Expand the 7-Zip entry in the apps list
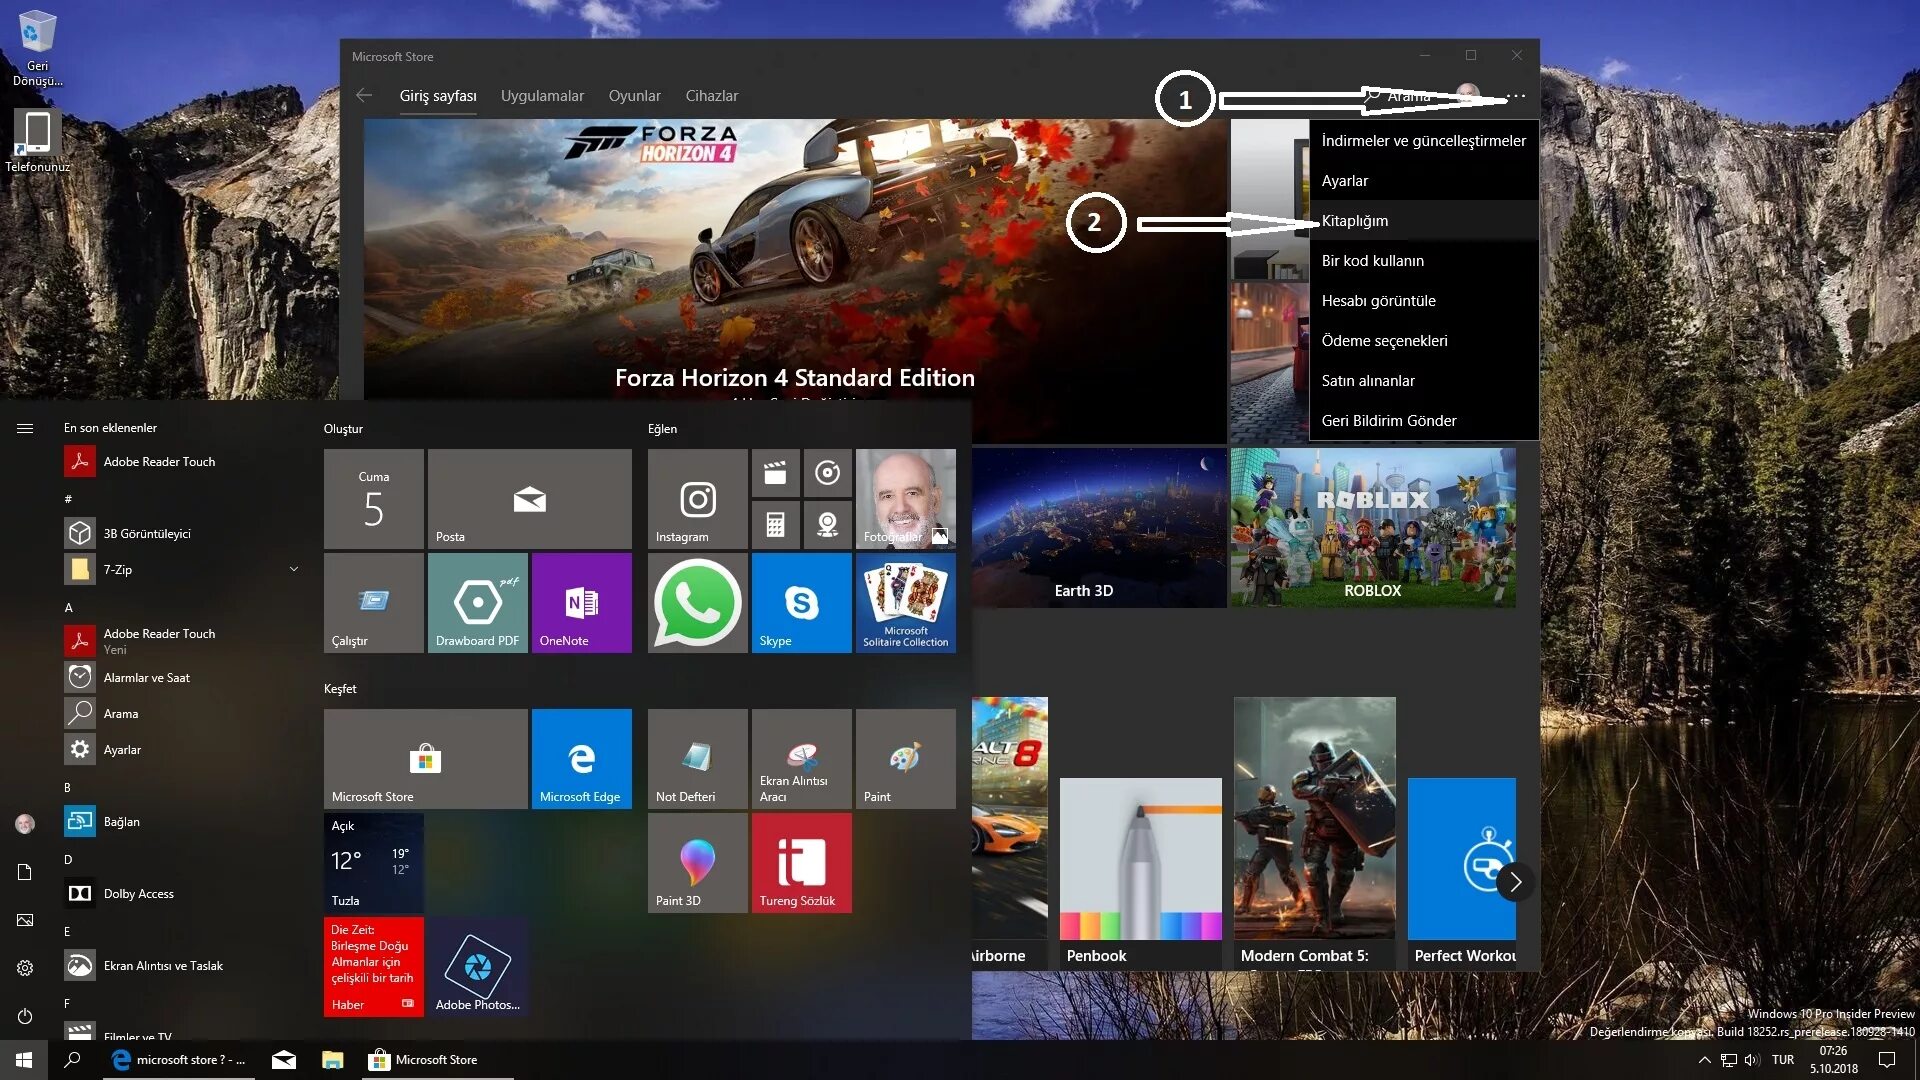The image size is (1920, 1080). [293, 568]
